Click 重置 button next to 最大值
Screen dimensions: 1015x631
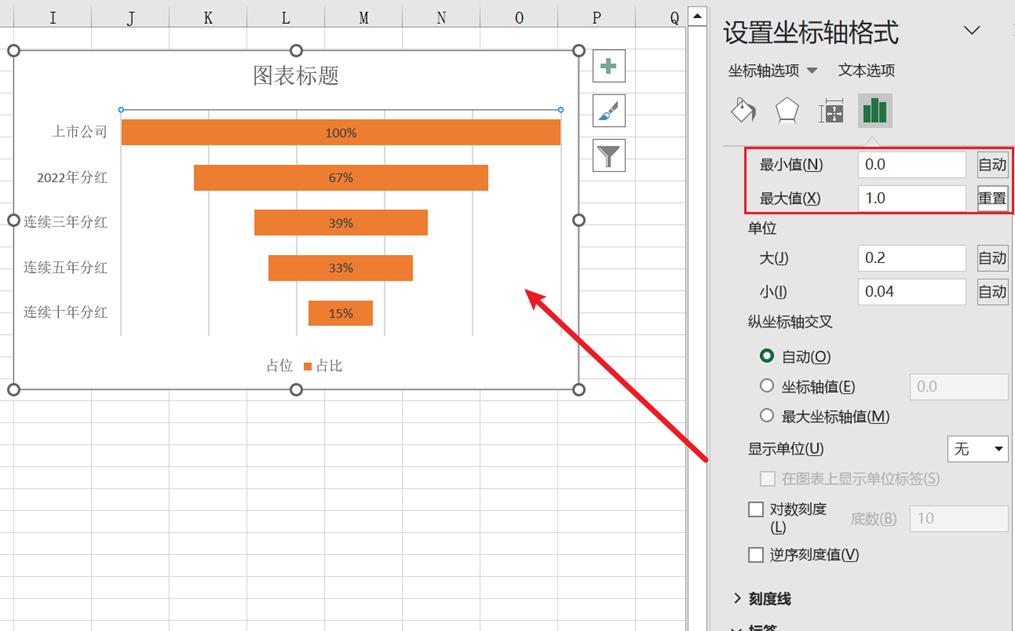point(992,198)
